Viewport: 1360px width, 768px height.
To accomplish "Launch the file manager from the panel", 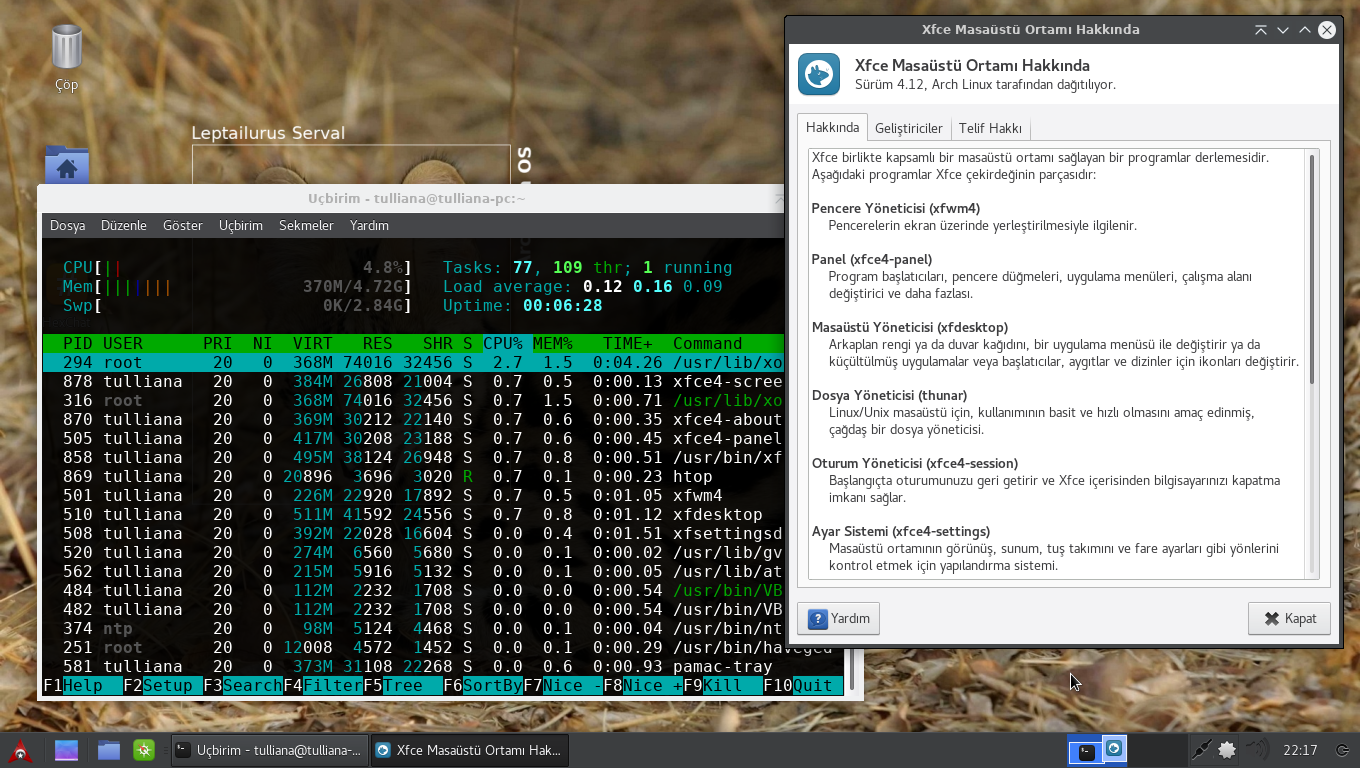I will click(x=109, y=750).
